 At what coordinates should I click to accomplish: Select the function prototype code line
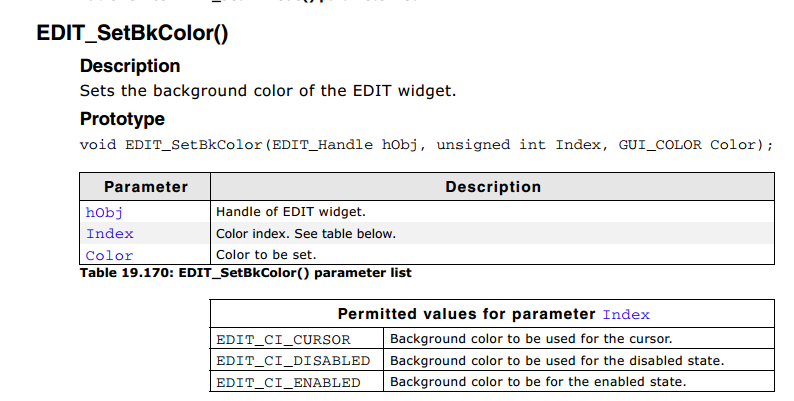(x=426, y=145)
